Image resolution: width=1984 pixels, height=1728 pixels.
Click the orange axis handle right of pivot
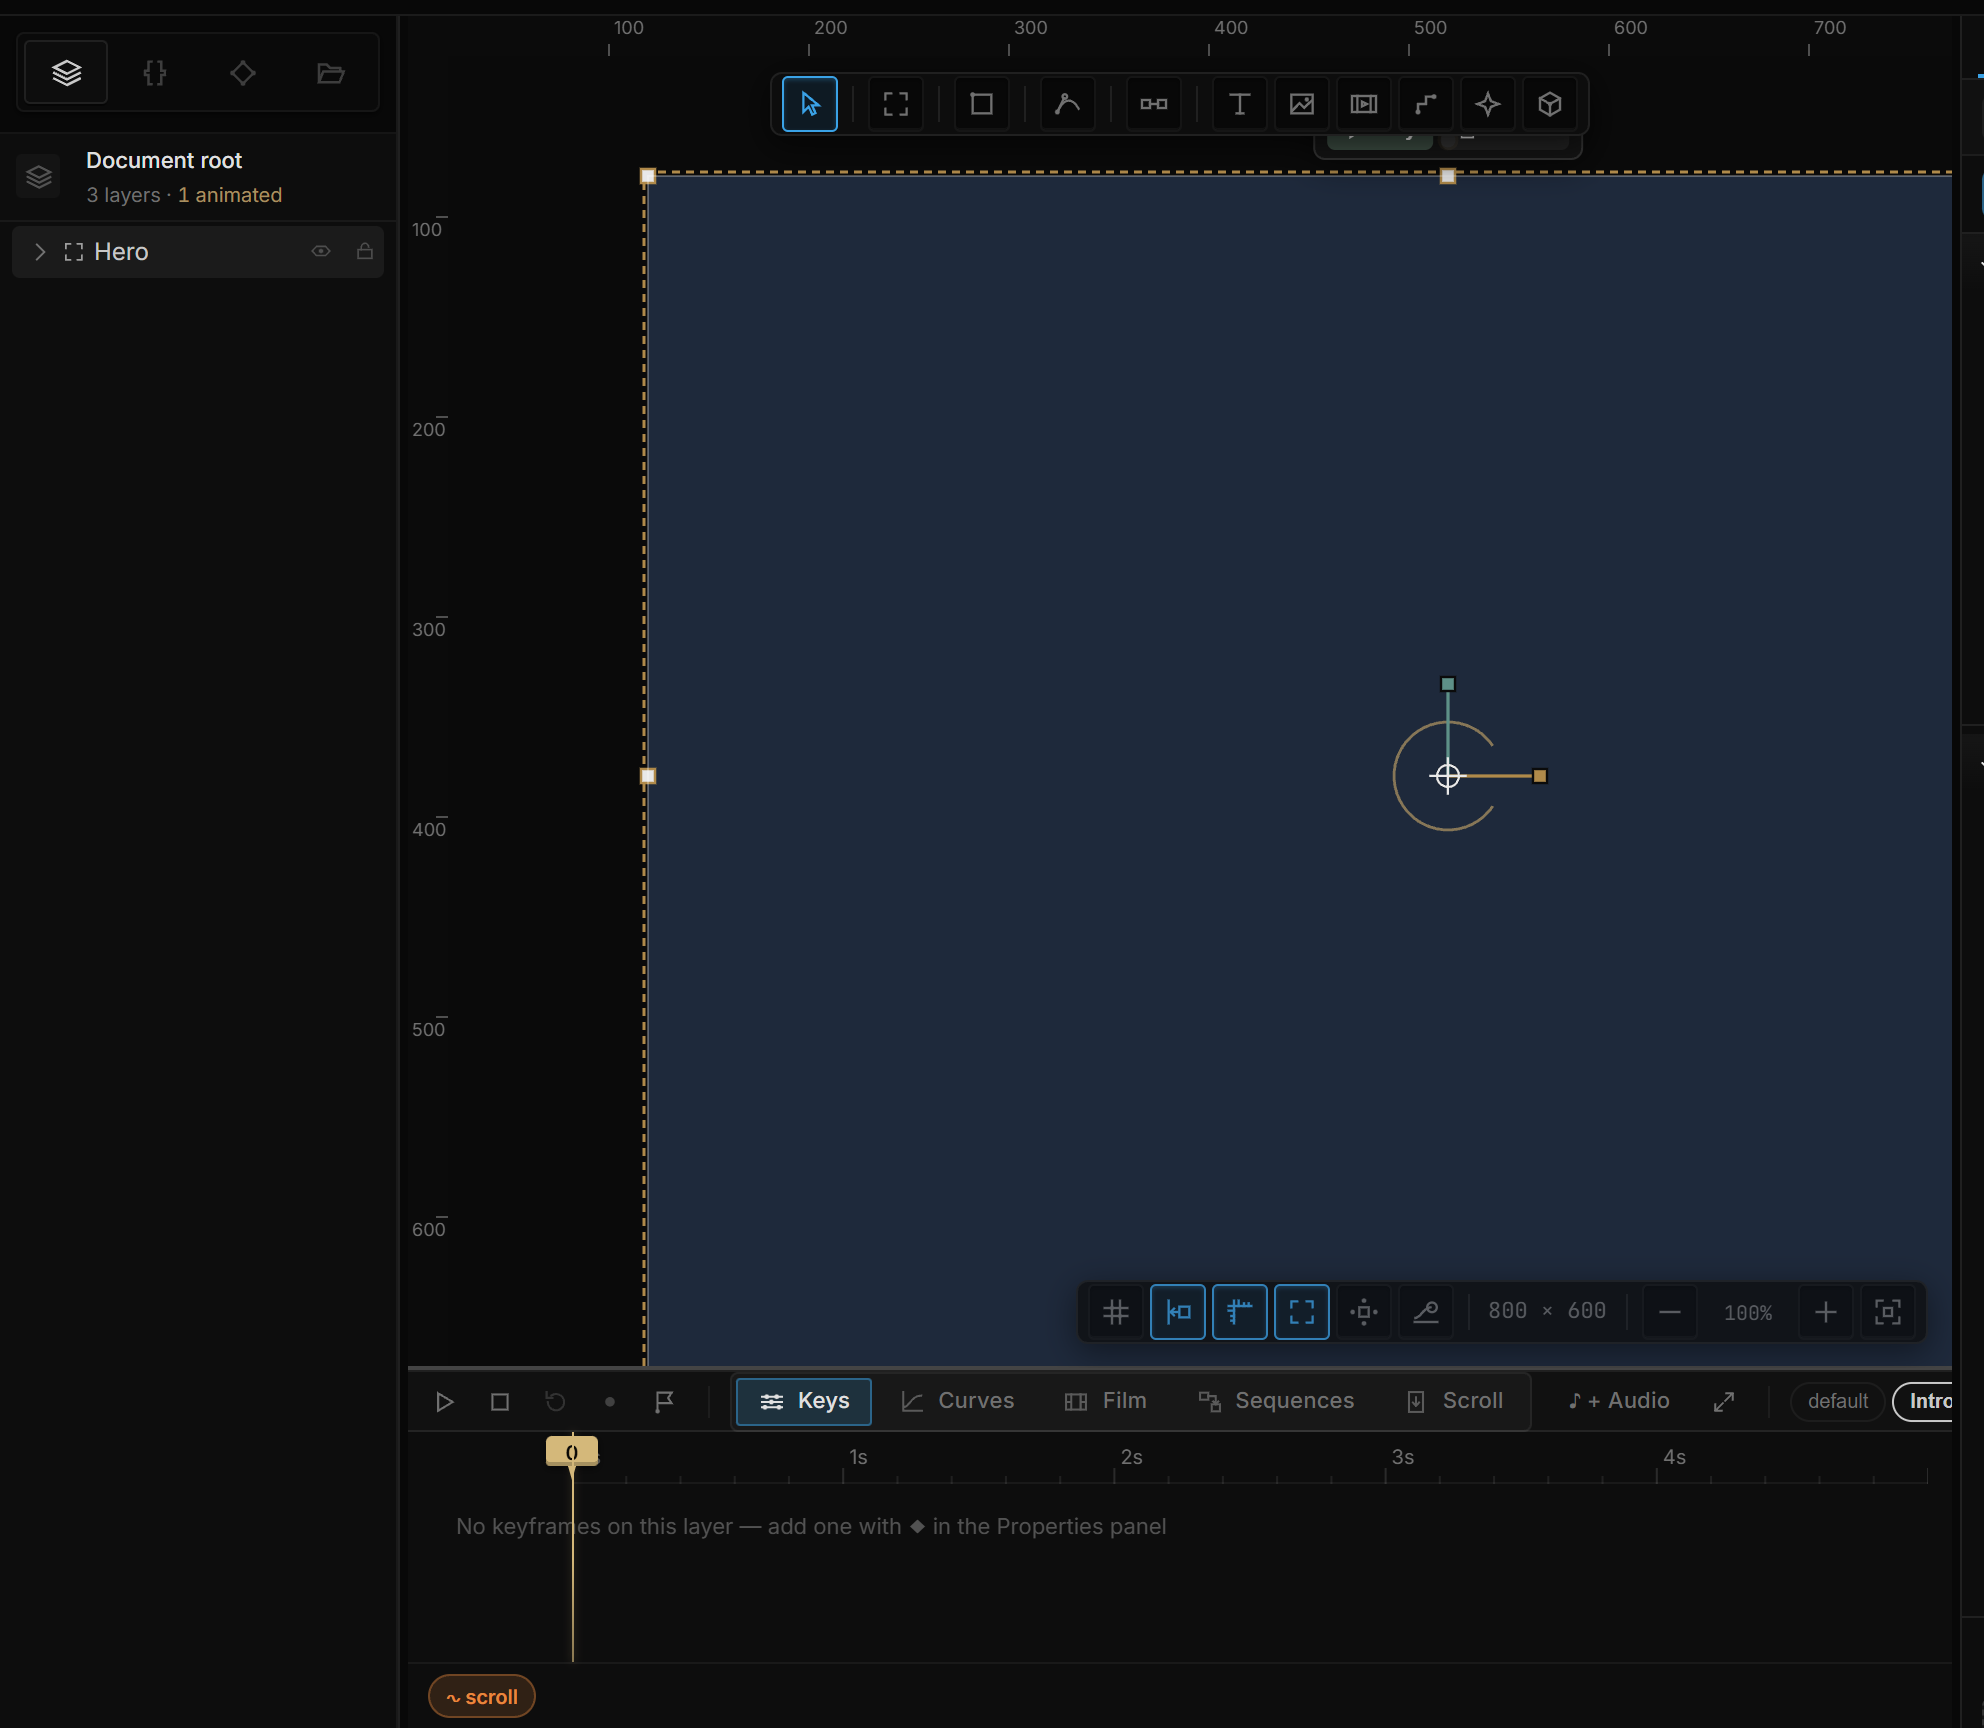[x=1539, y=776]
